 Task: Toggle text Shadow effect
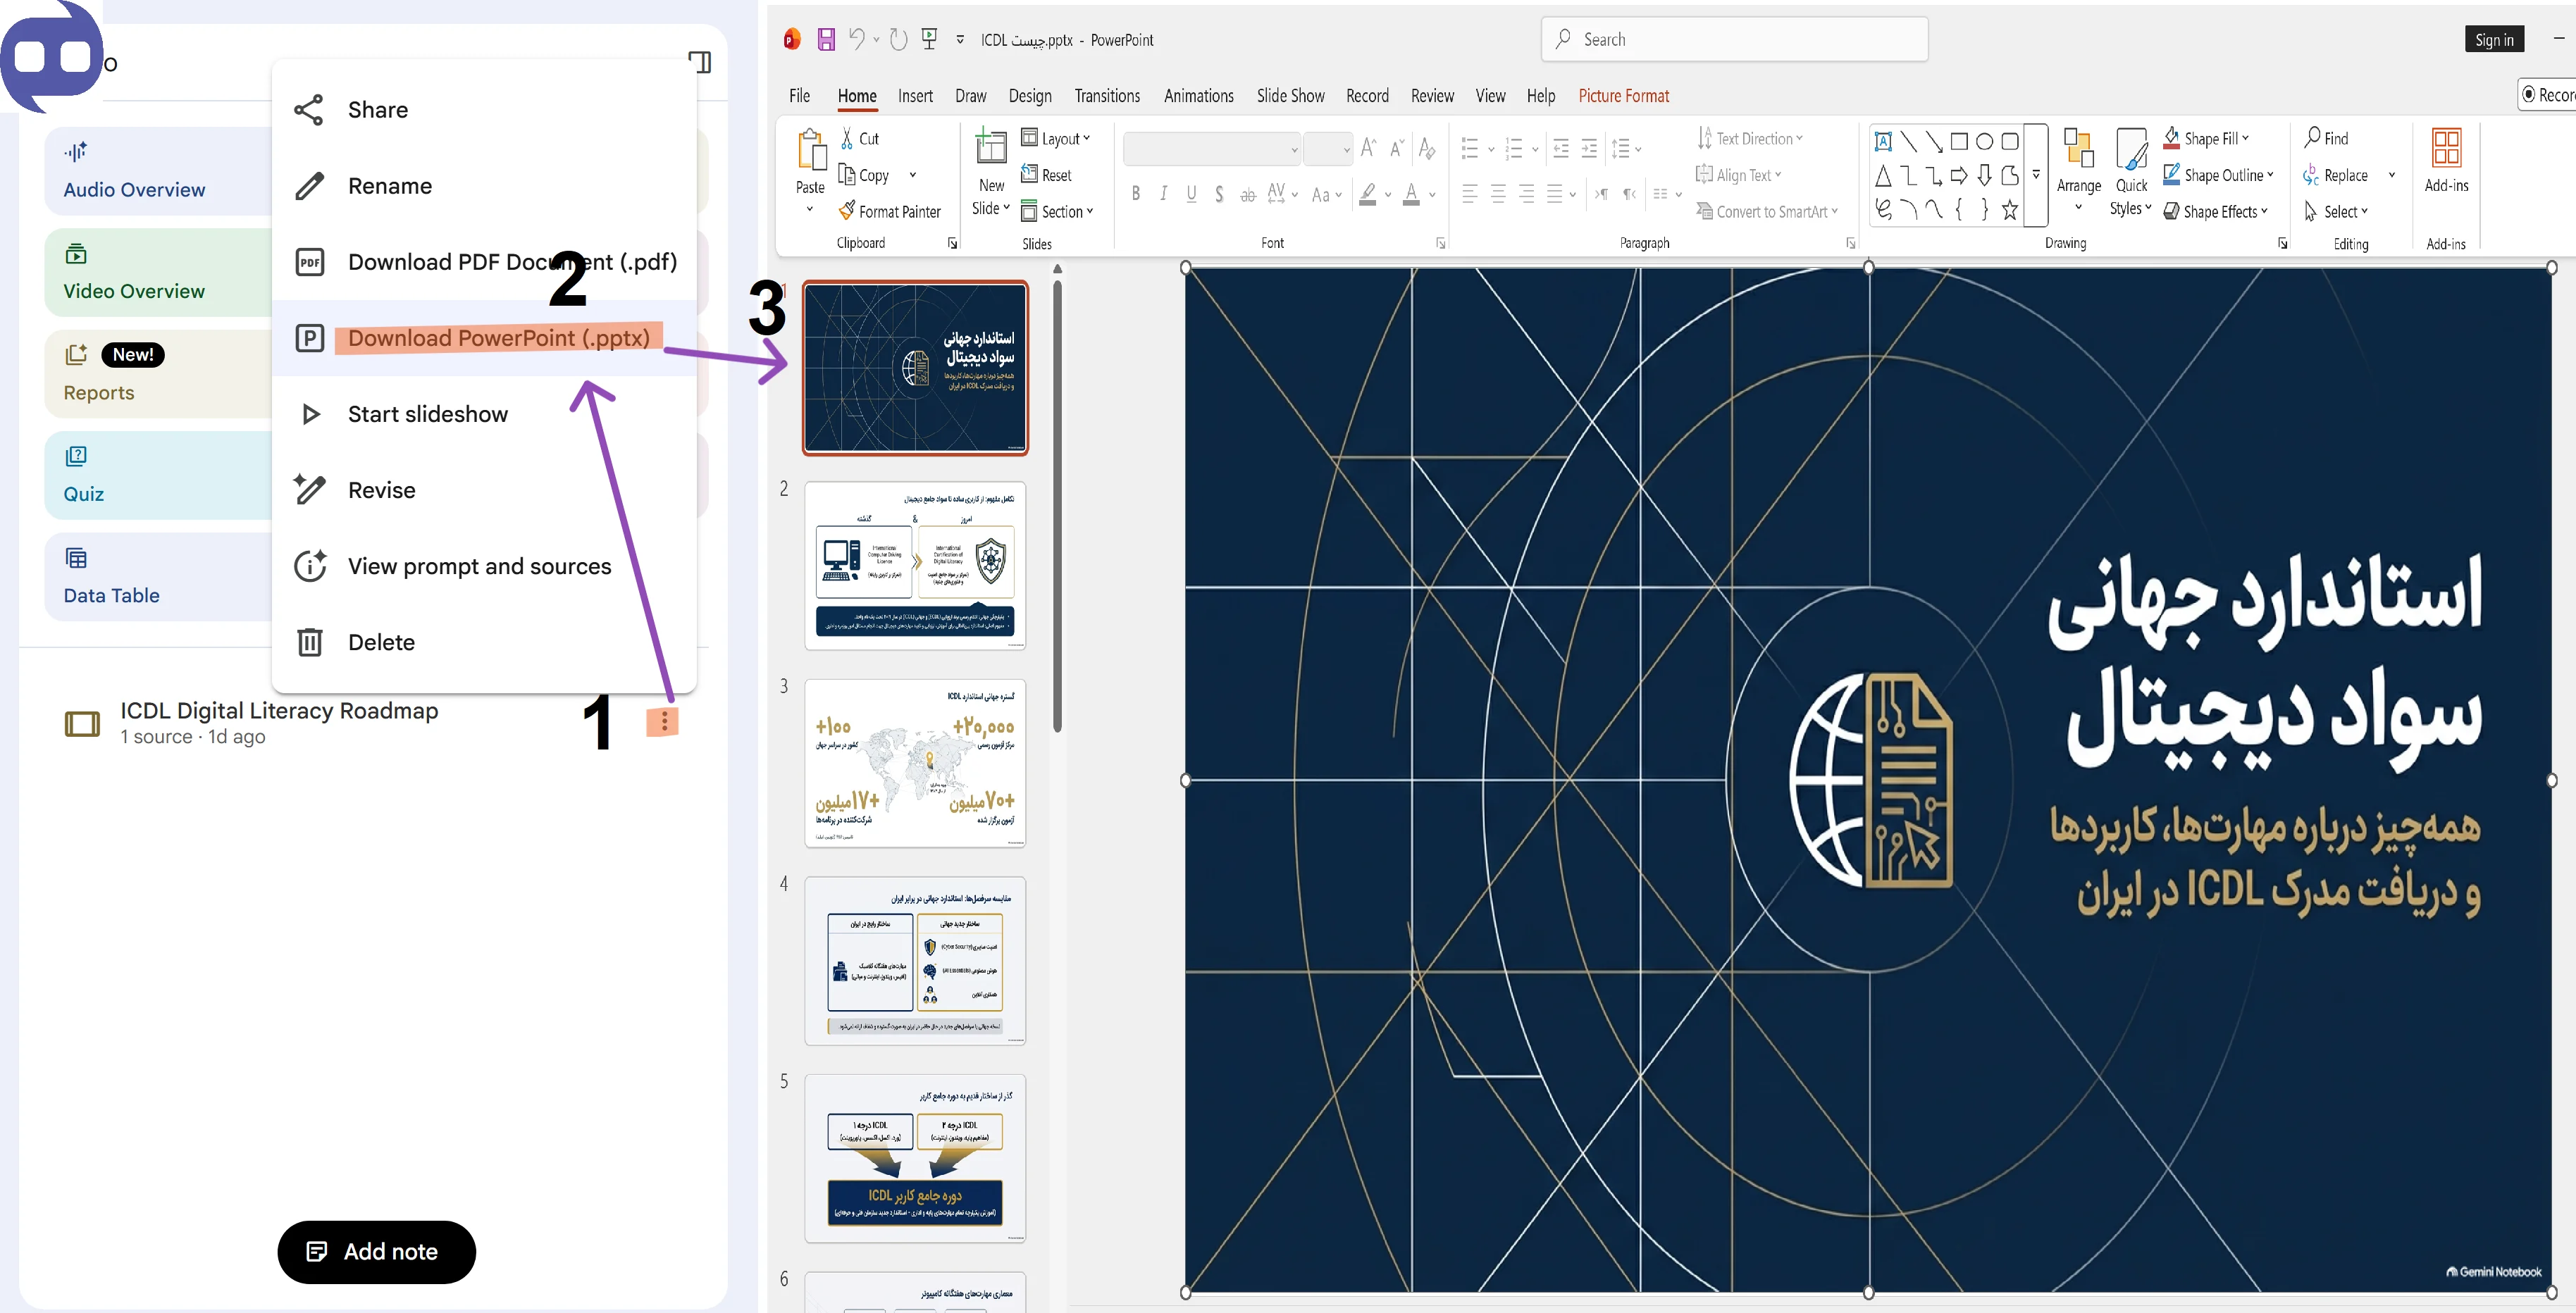pyautogui.click(x=1219, y=194)
